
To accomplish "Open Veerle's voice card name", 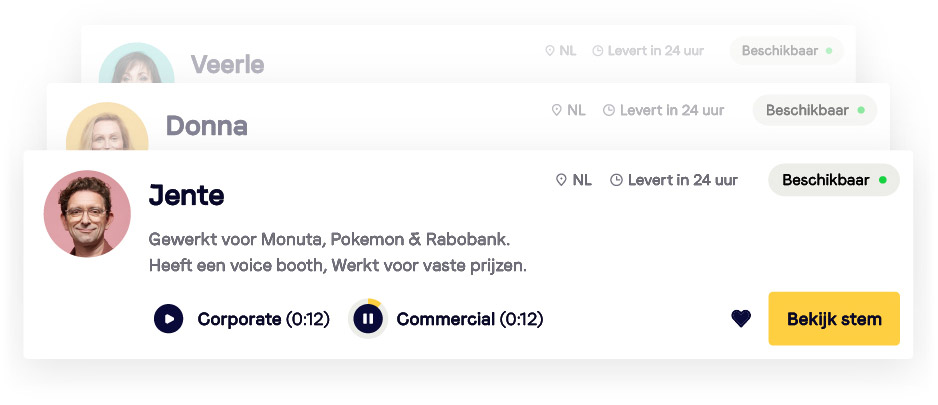I will point(227,65).
